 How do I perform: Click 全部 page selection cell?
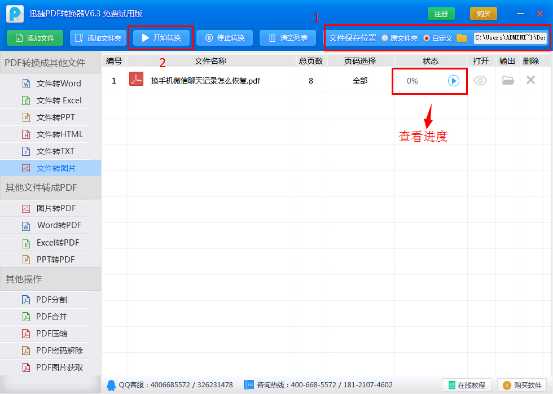click(360, 81)
